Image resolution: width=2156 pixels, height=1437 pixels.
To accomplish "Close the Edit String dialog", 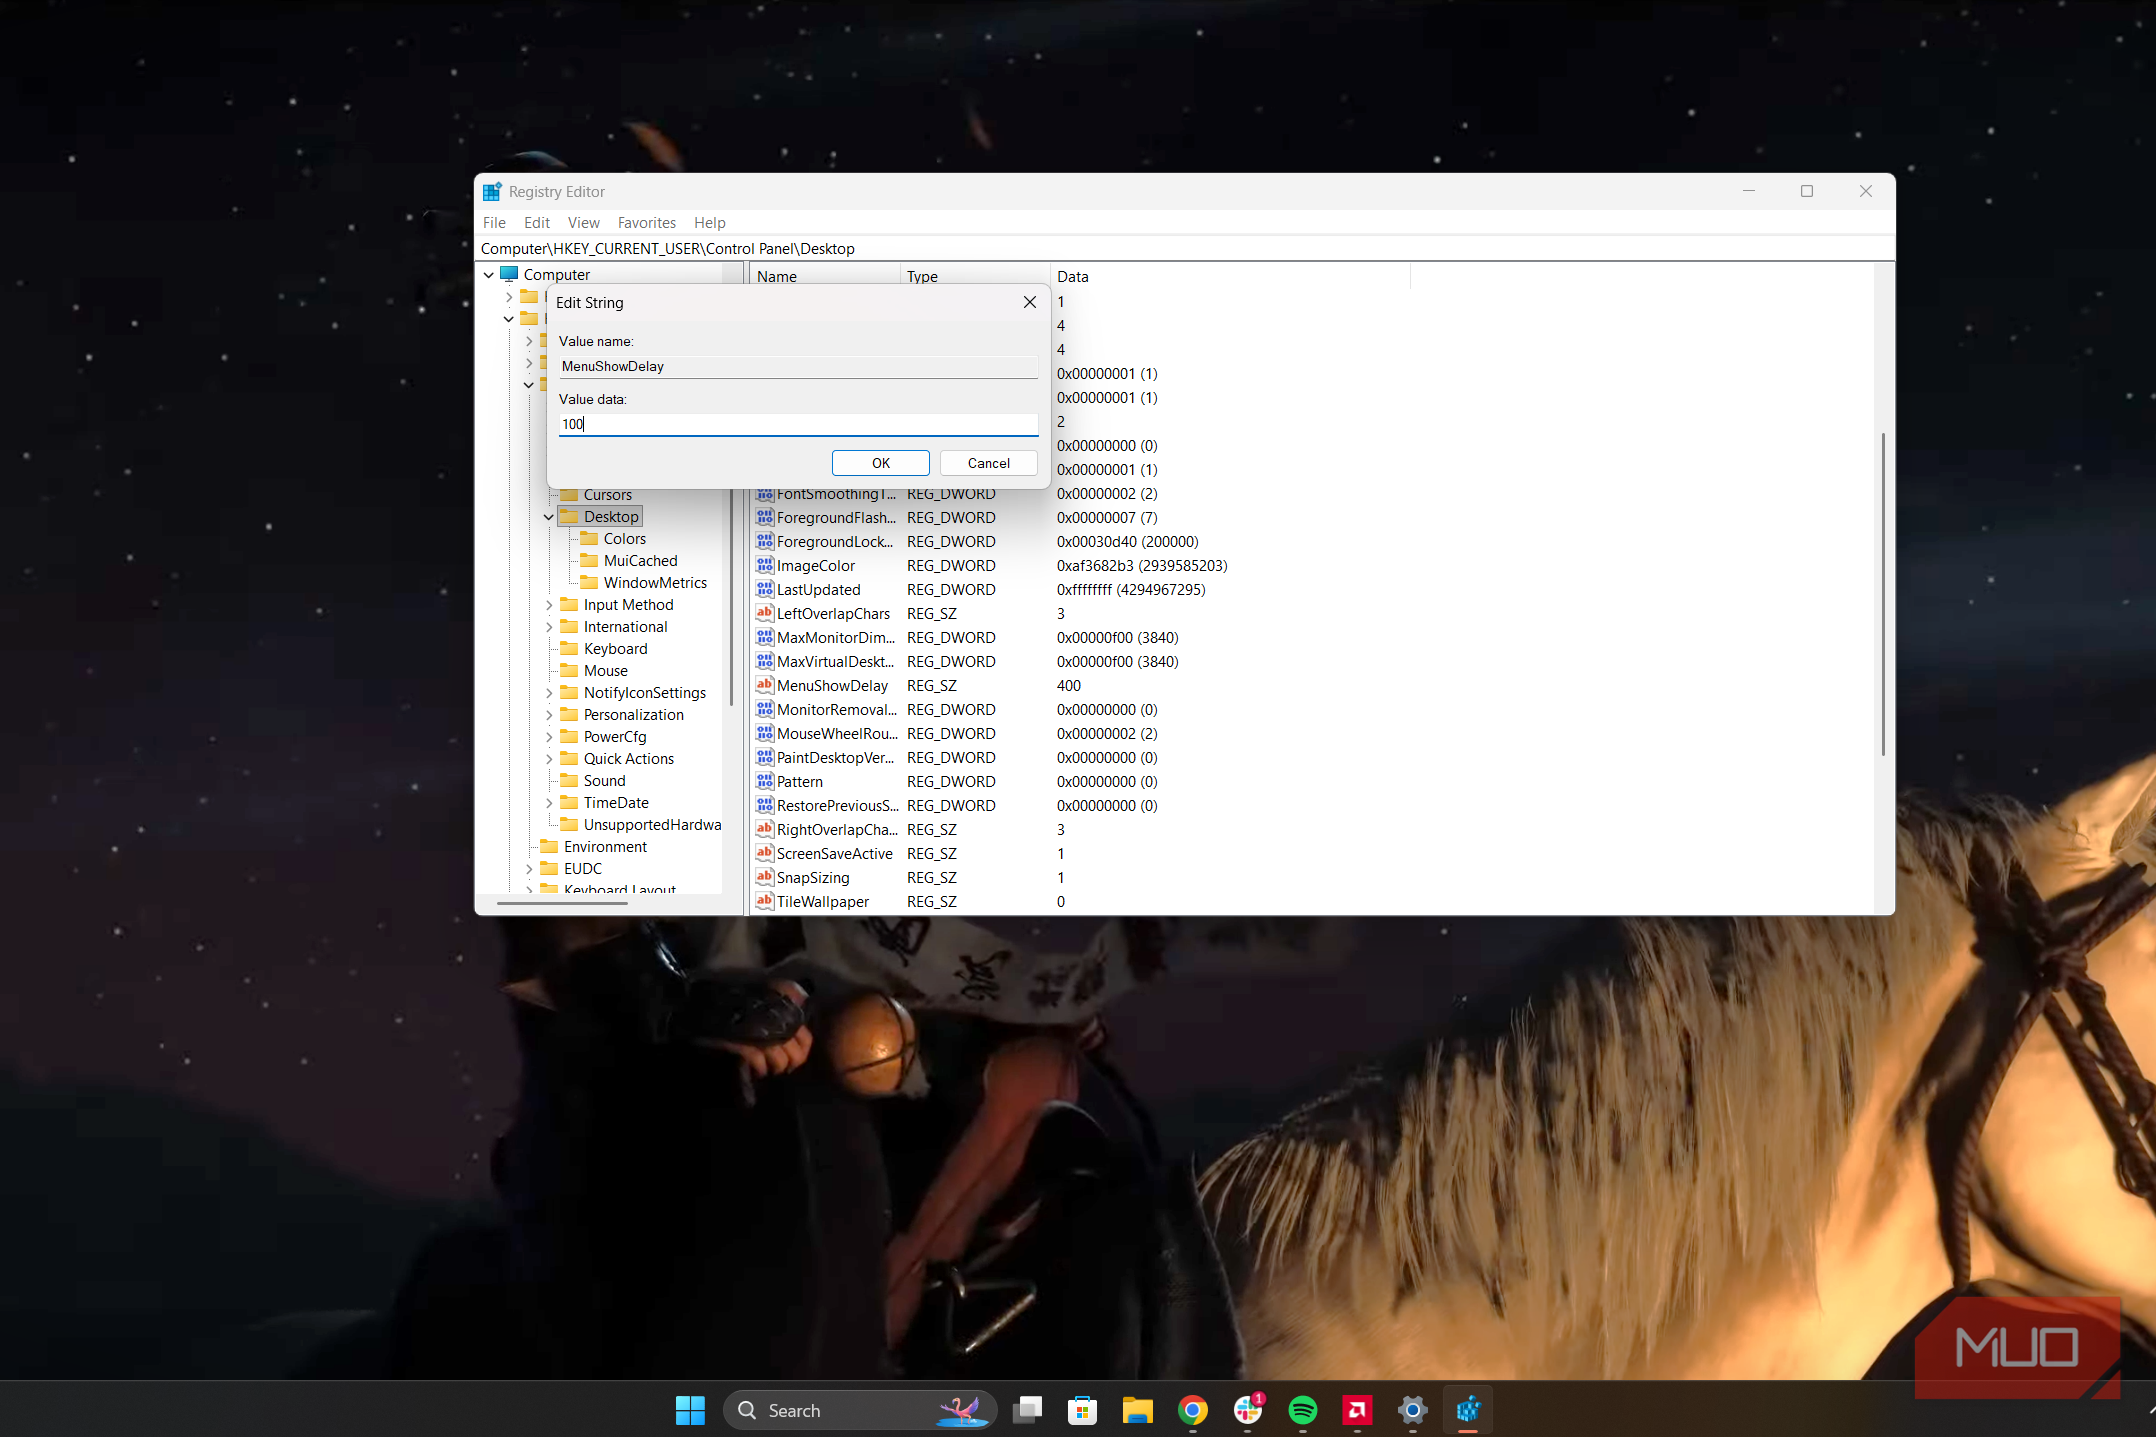I will [x=1029, y=302].
